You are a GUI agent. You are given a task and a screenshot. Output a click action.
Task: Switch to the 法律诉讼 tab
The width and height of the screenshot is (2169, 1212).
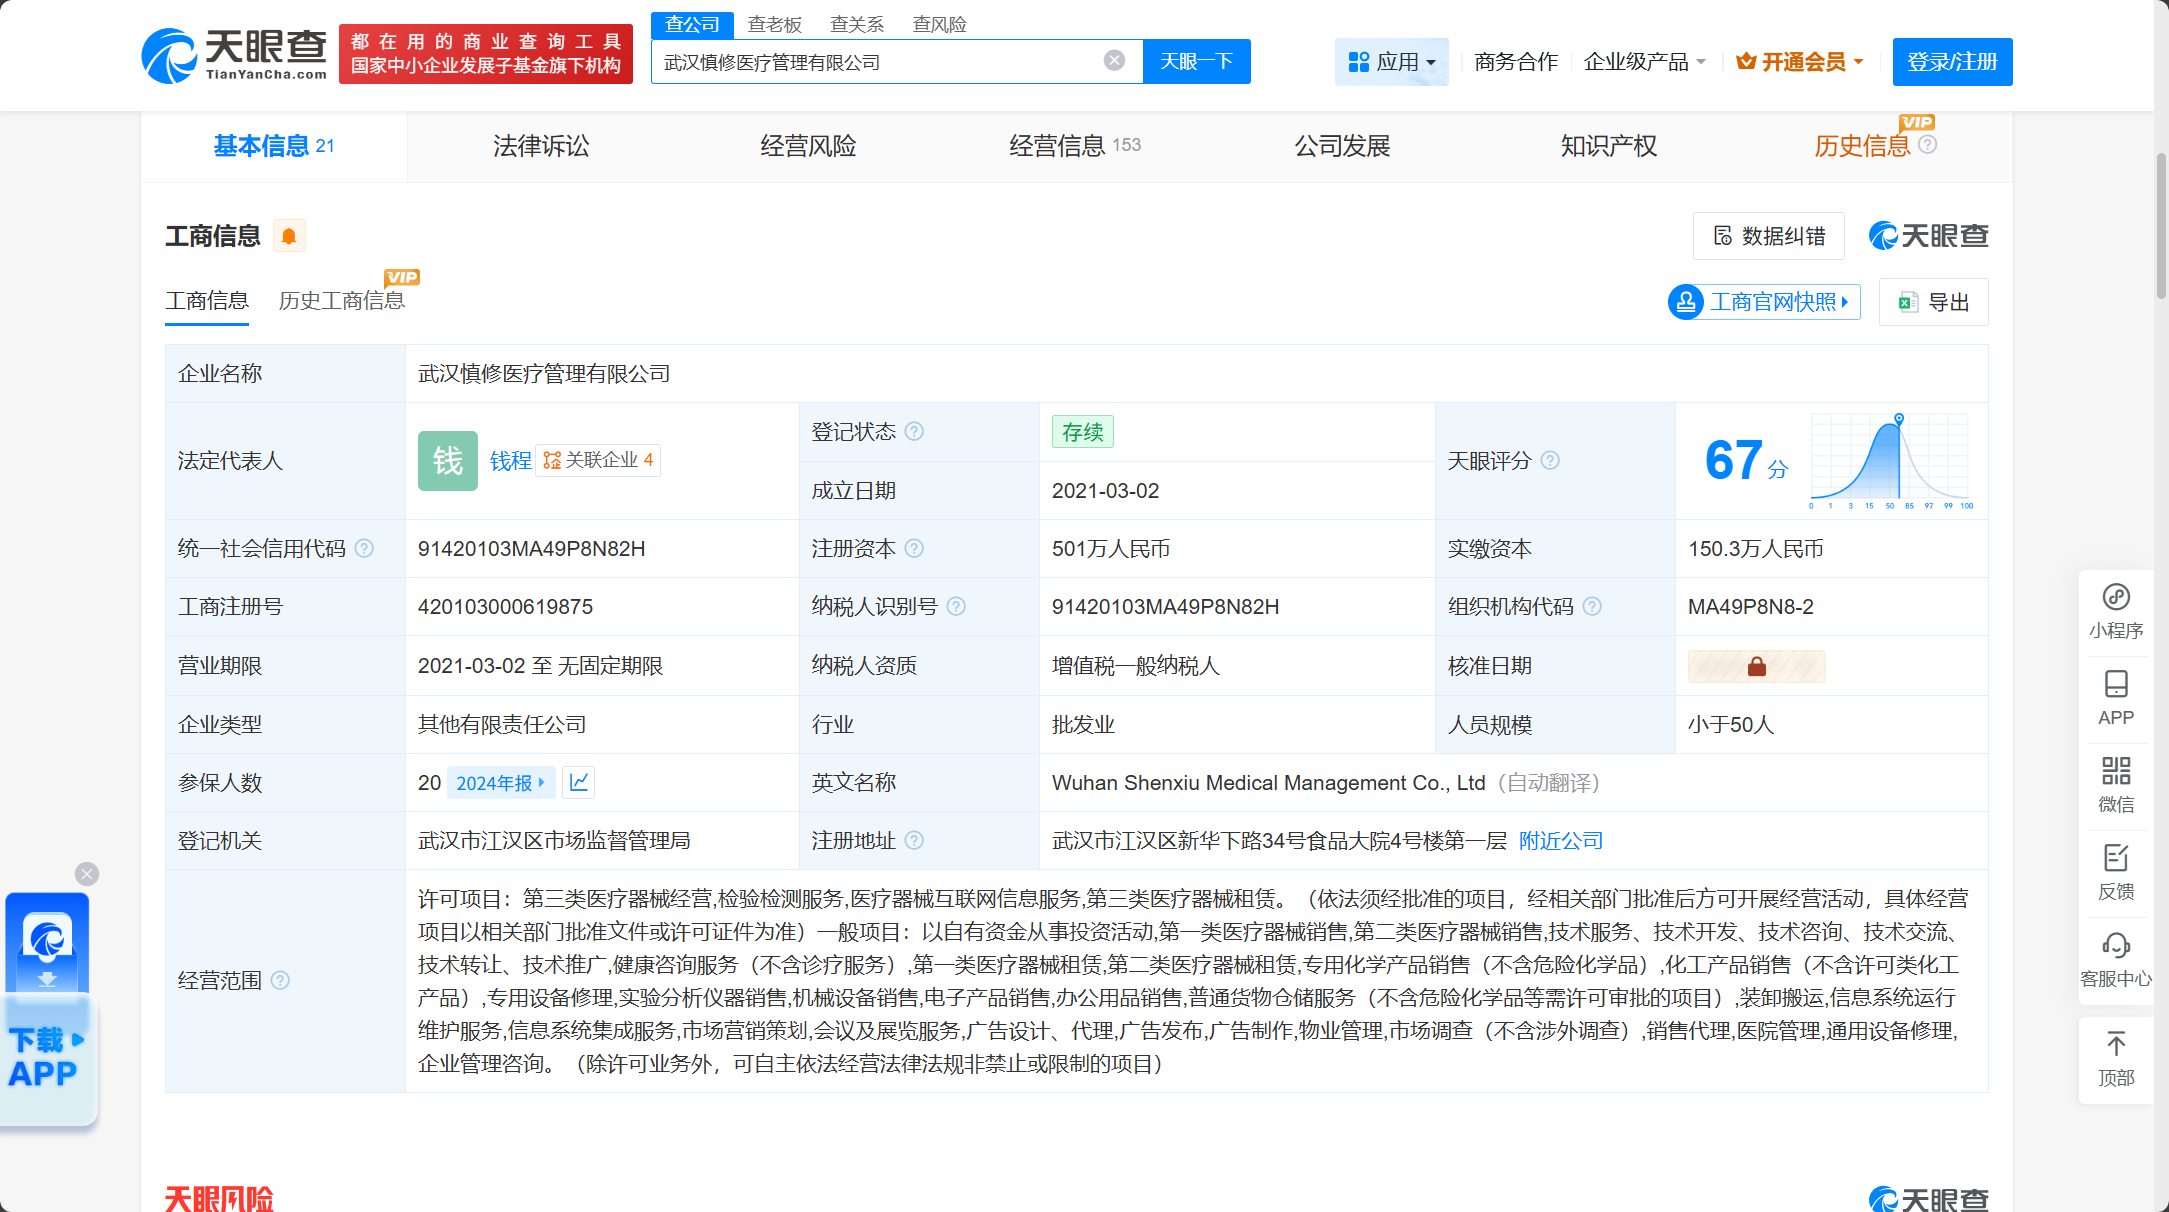541,146
